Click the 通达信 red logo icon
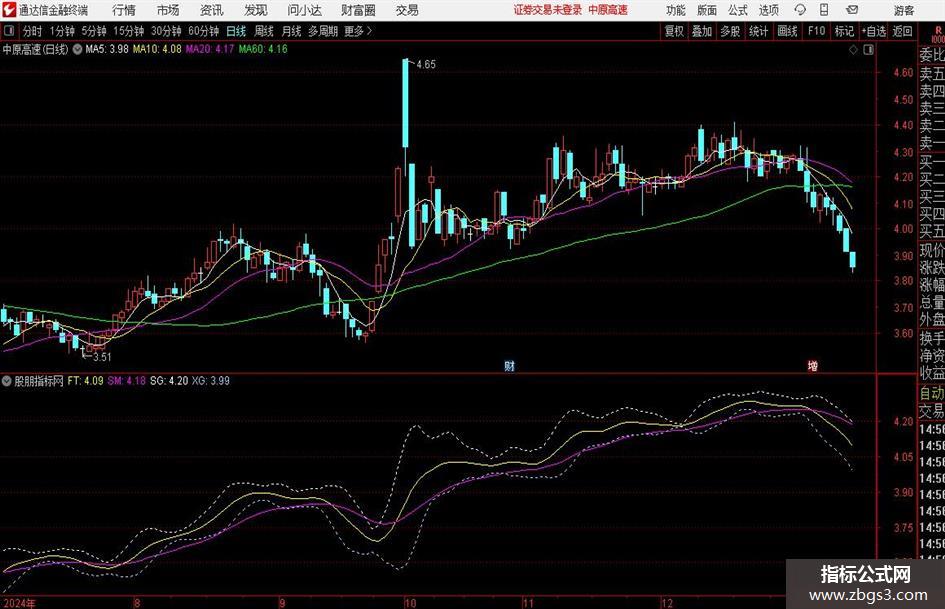This screenshot has height=609, width=945. (x=8, y=10)
